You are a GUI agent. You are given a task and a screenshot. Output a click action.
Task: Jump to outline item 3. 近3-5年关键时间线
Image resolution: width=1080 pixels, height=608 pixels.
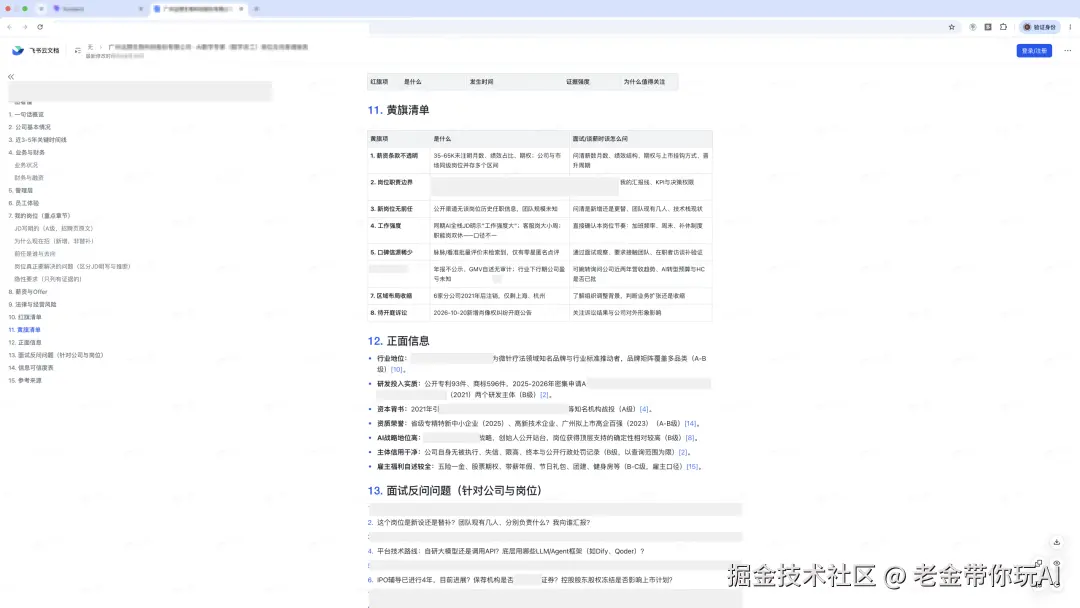38,140
